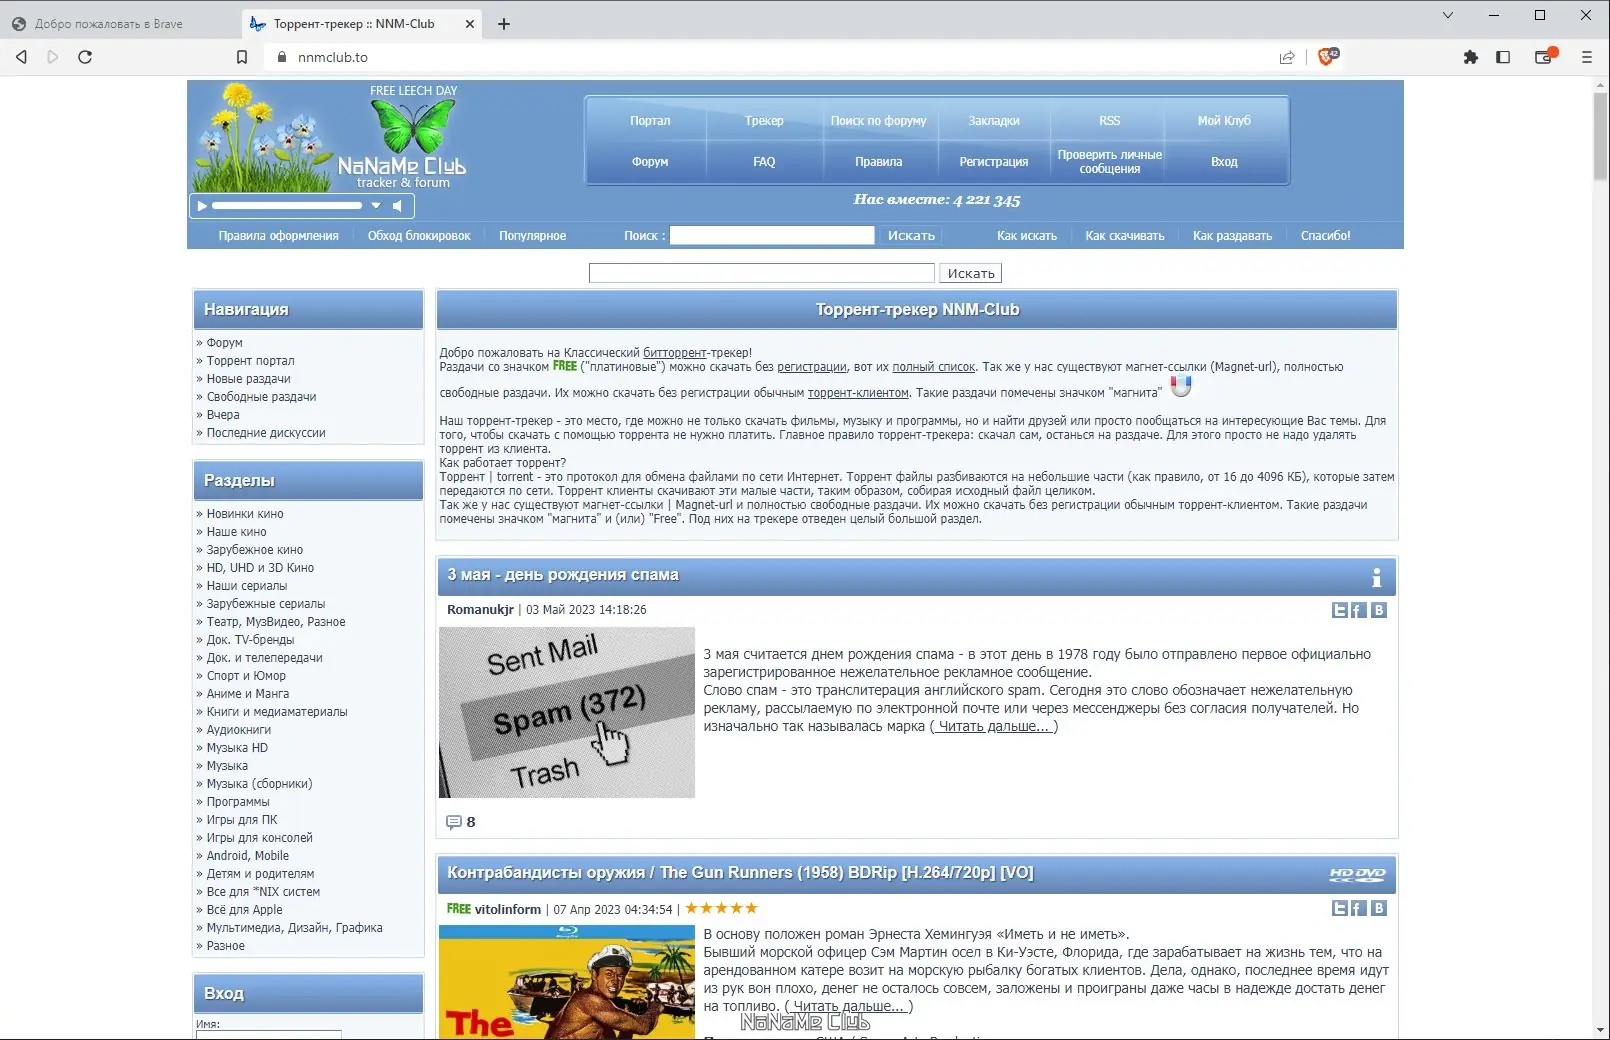
Task: Expand the radio player station dropdown
Action: (x=376, y=206)
